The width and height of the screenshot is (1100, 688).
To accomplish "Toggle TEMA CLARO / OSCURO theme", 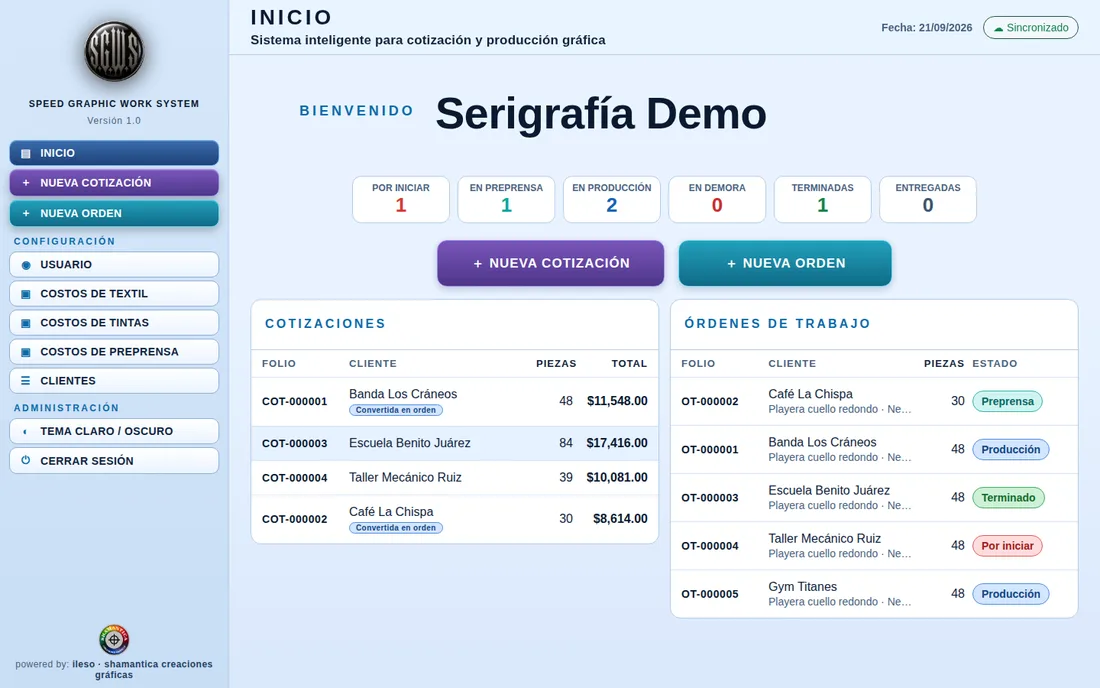I will click(114, 431).
